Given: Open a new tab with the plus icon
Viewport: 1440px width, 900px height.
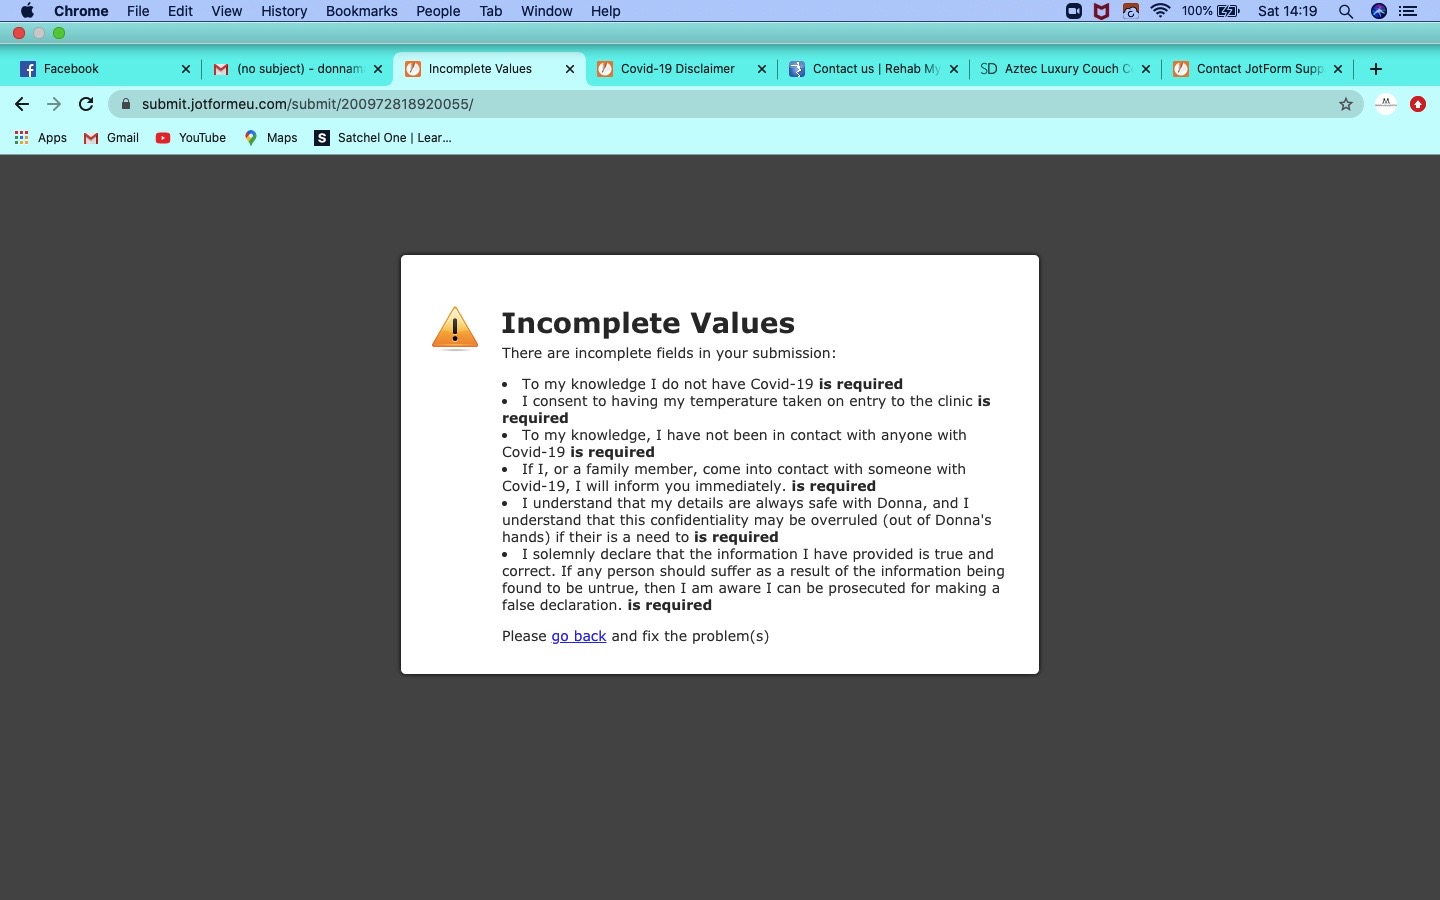Looking at the screenshot, I should pyautogui.click(x=1376, y=69).
